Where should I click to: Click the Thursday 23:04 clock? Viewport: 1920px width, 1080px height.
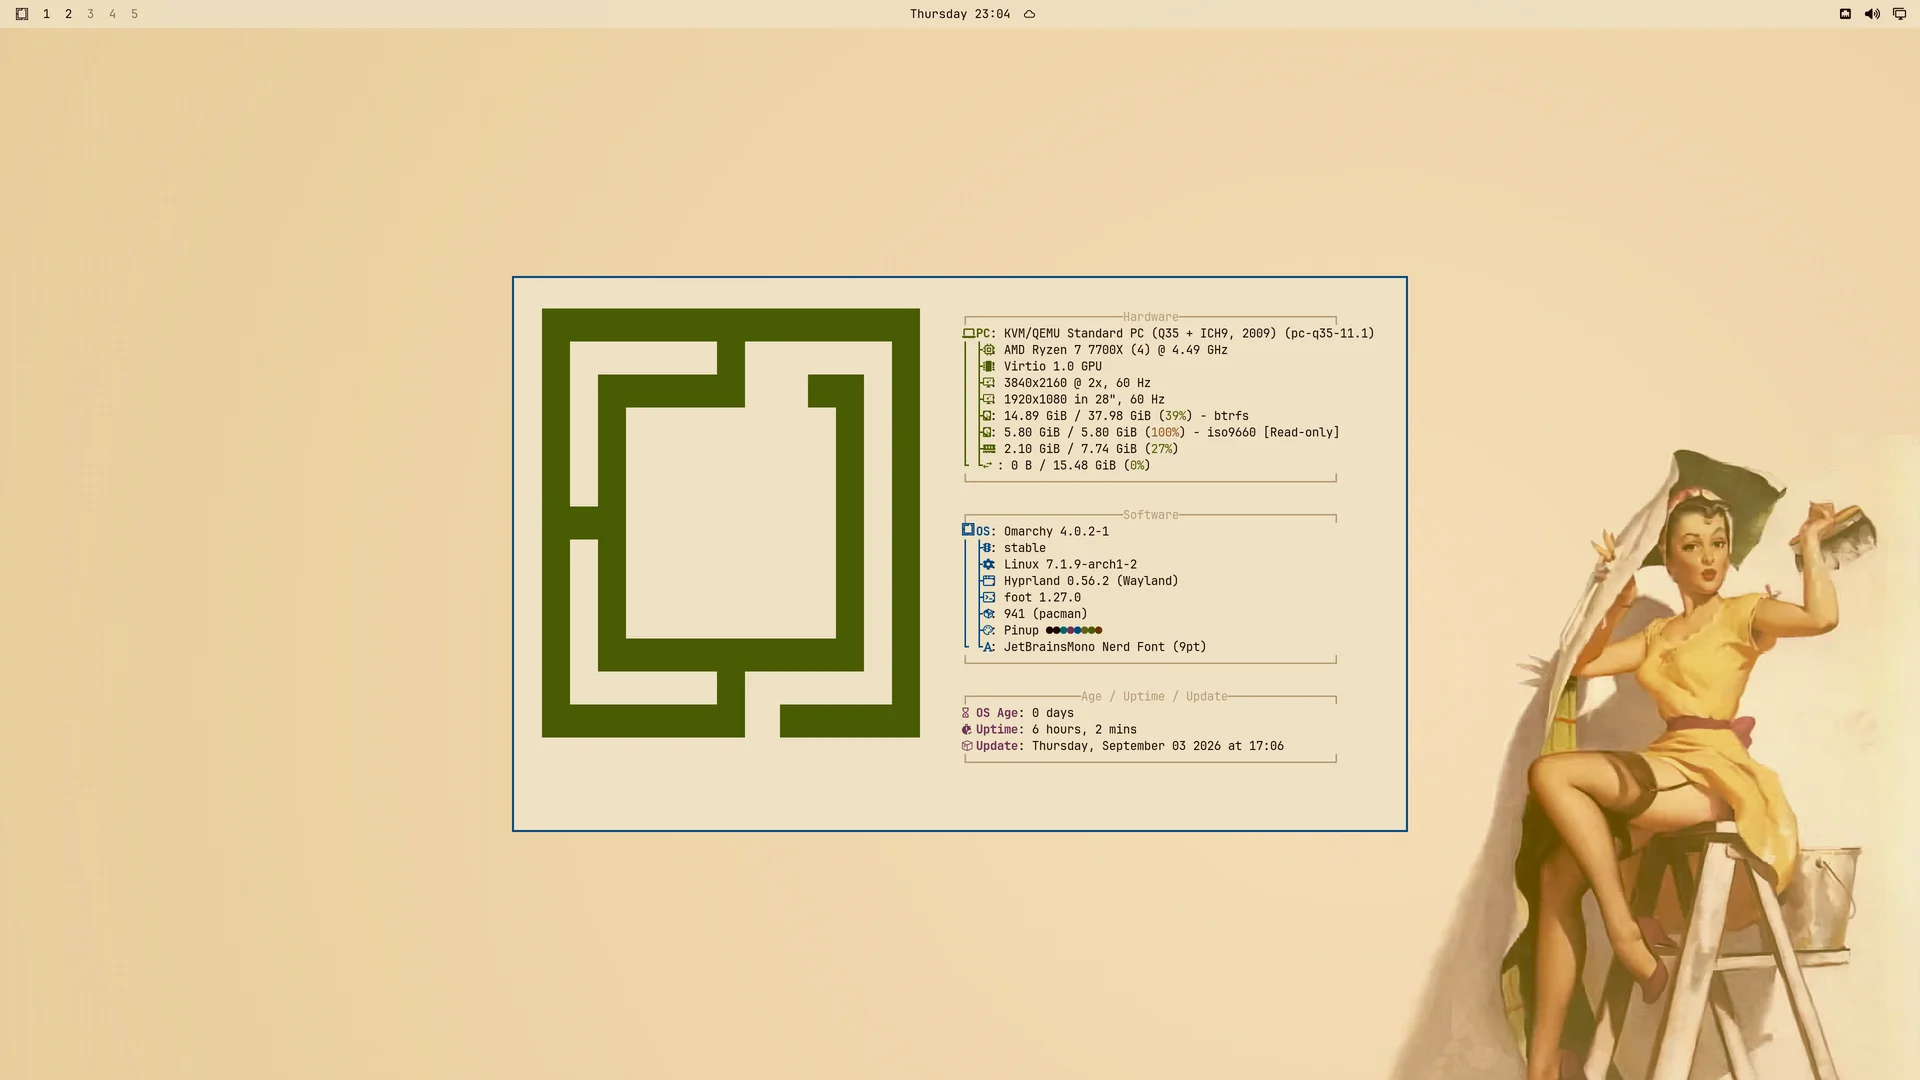click(960, 14)
